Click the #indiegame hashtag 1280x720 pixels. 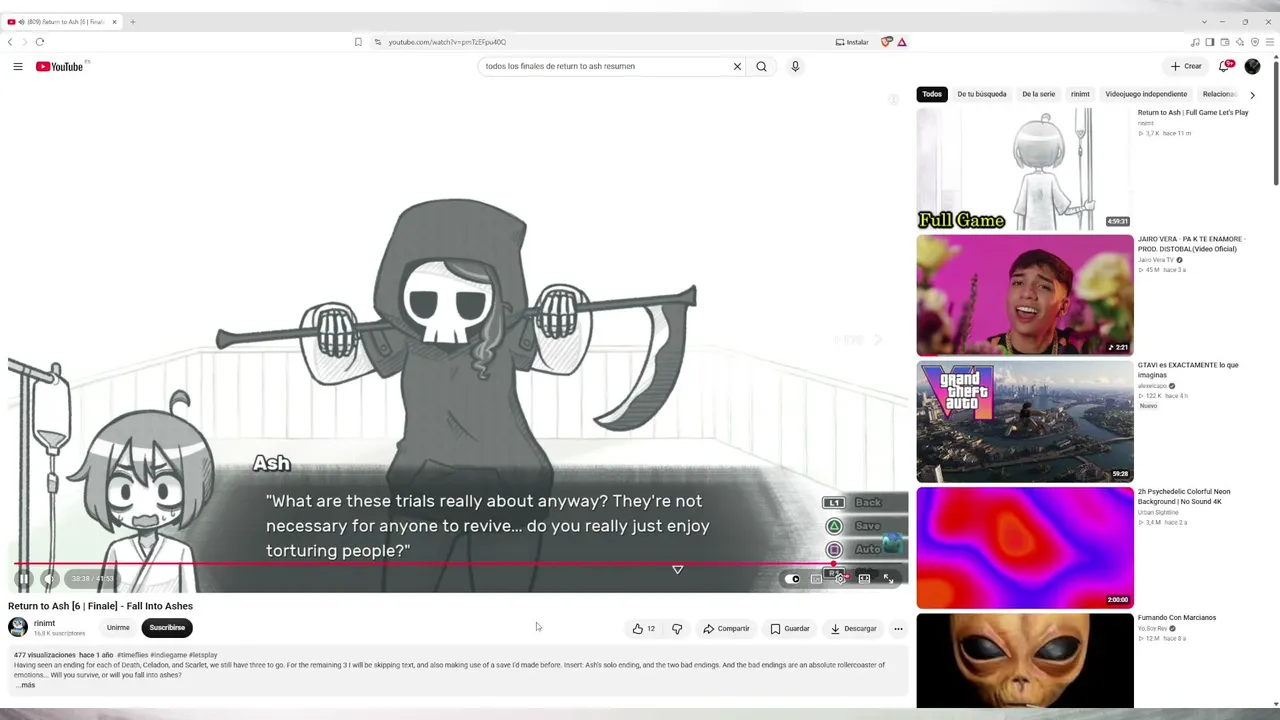pos(168,655)
